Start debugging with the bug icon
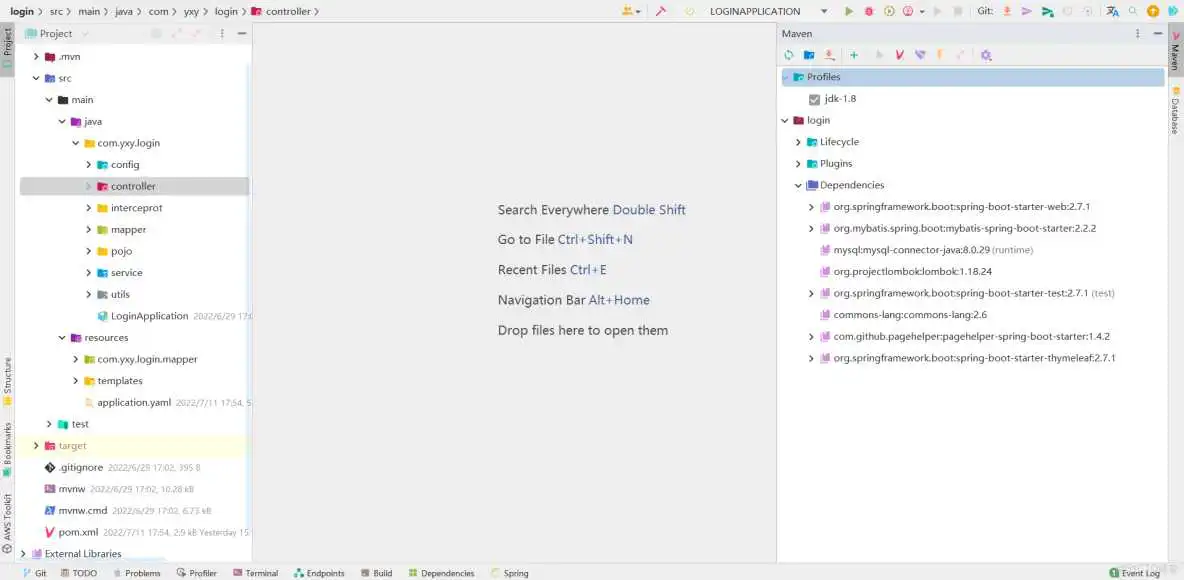 868,11
